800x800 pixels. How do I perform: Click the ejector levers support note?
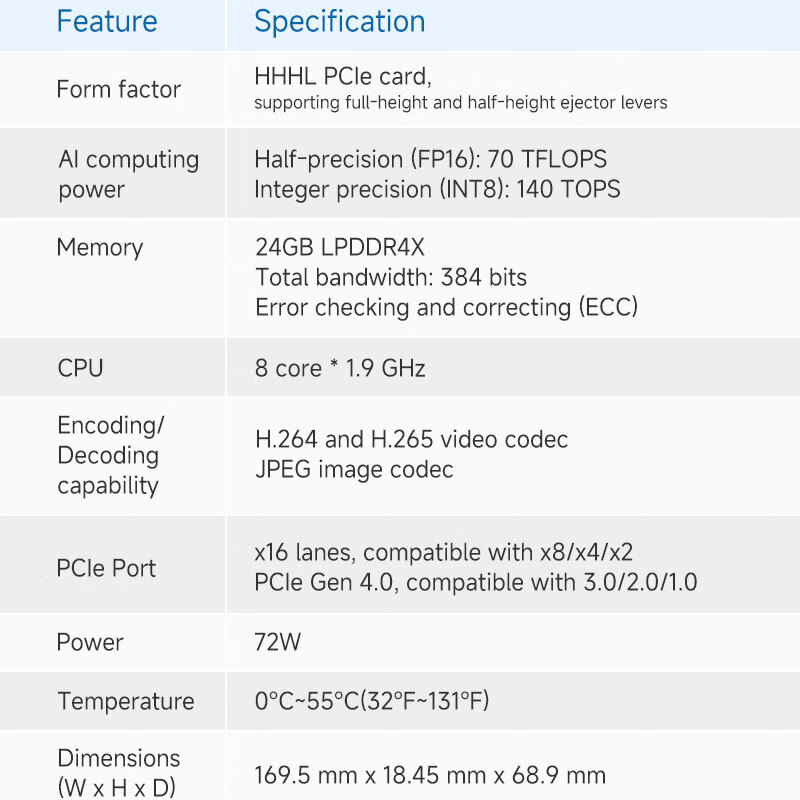[460, 103]
